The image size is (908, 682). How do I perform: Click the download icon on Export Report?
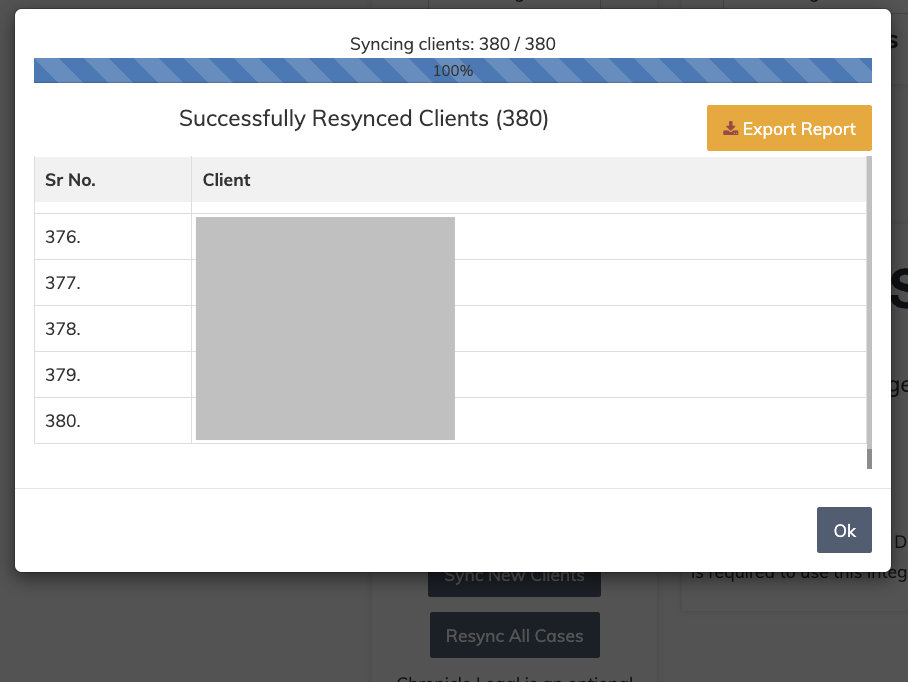(729, 128)
